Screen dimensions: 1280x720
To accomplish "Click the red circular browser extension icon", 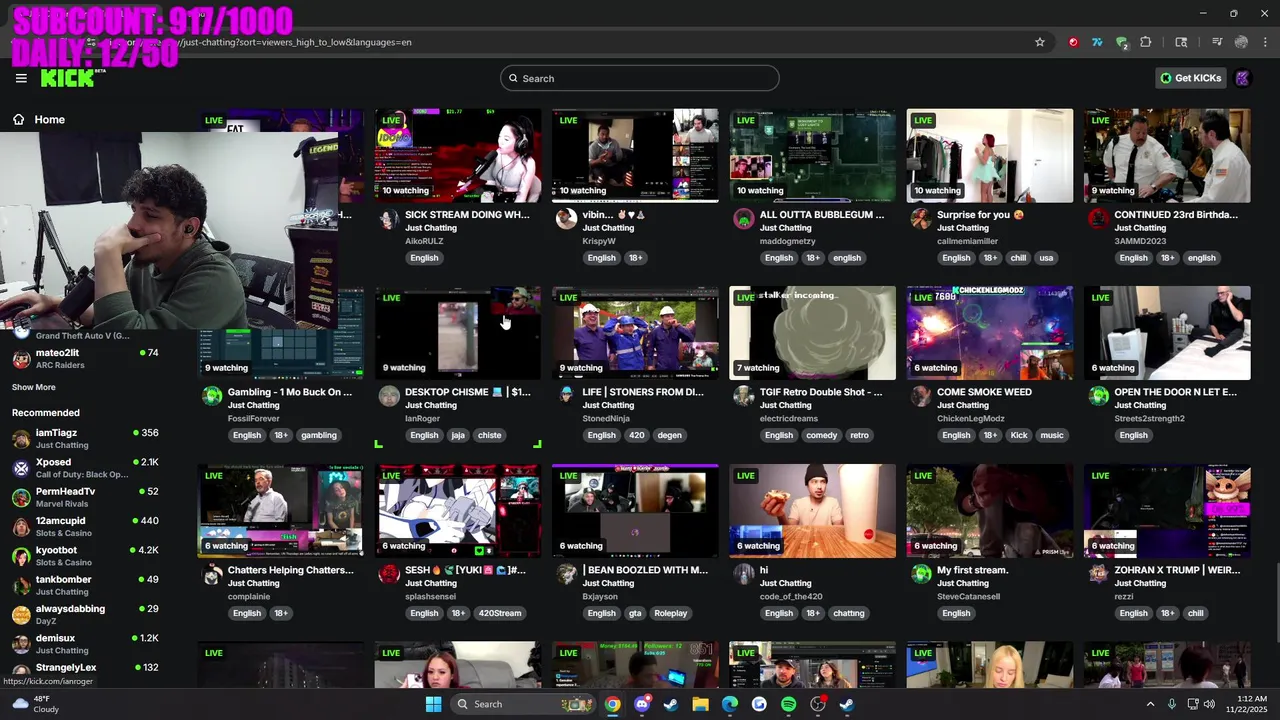I will point(1073,42).
